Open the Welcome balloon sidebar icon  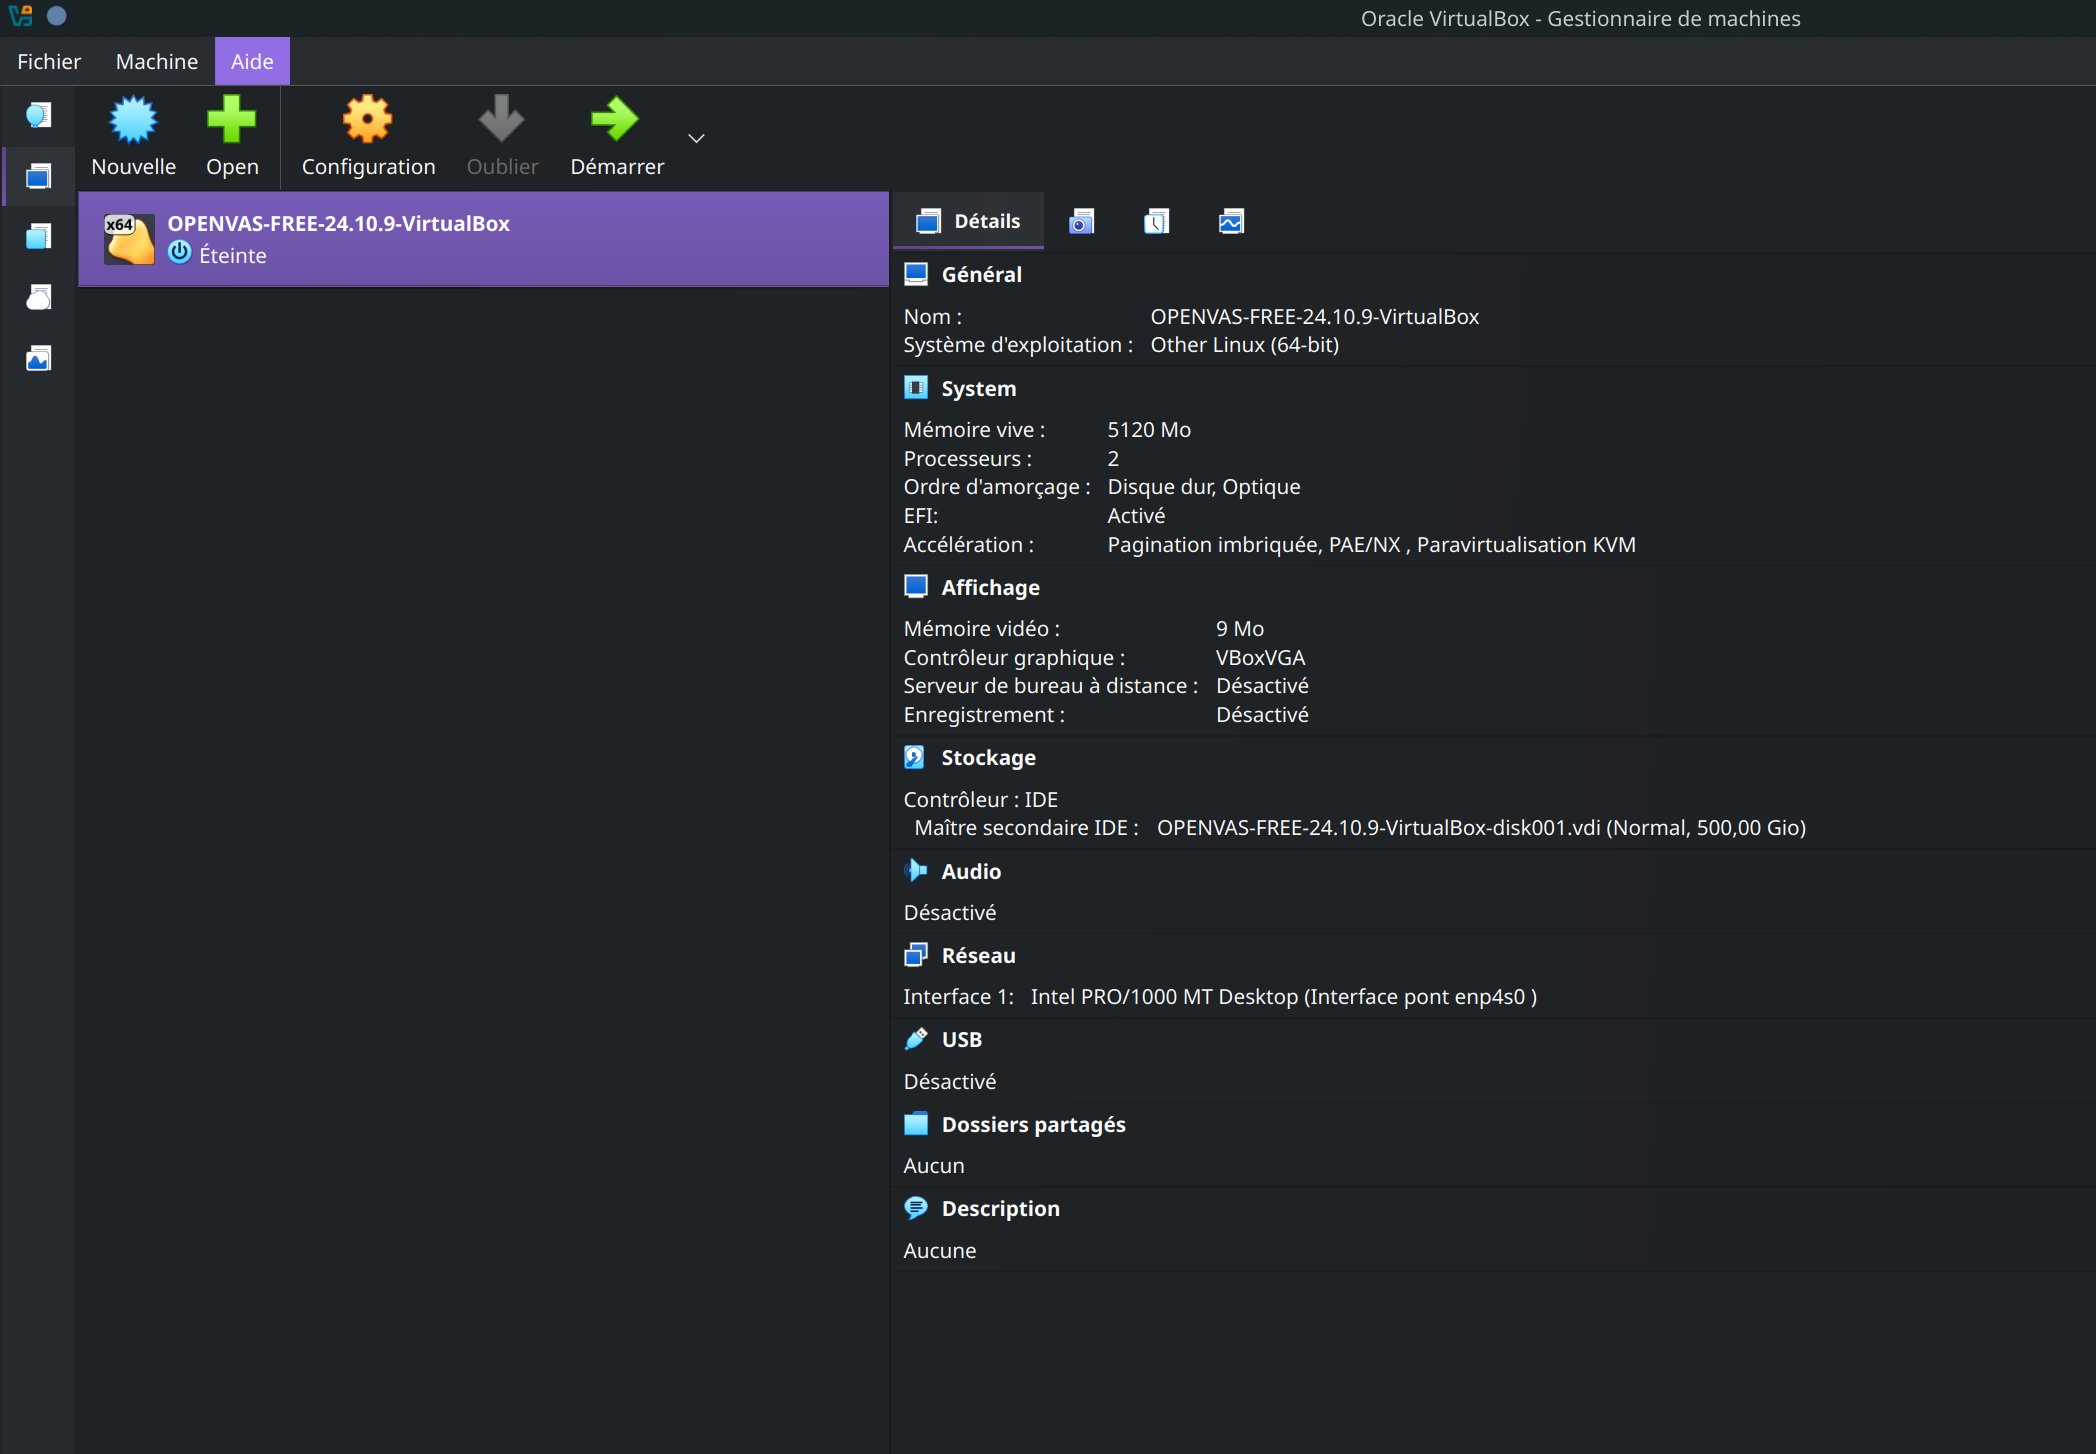(x=38, y=115)
